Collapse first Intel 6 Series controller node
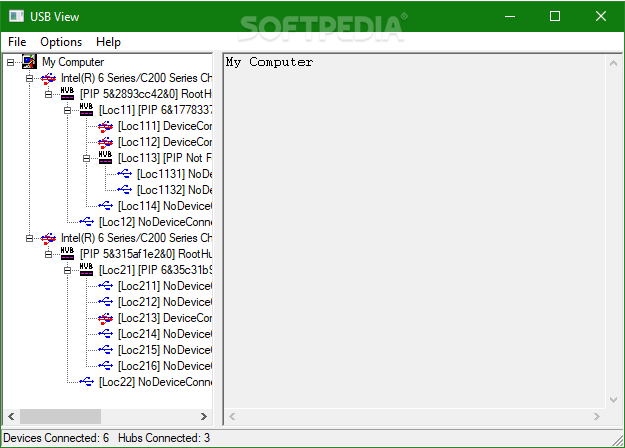625x448 pixels. [29, 79]
